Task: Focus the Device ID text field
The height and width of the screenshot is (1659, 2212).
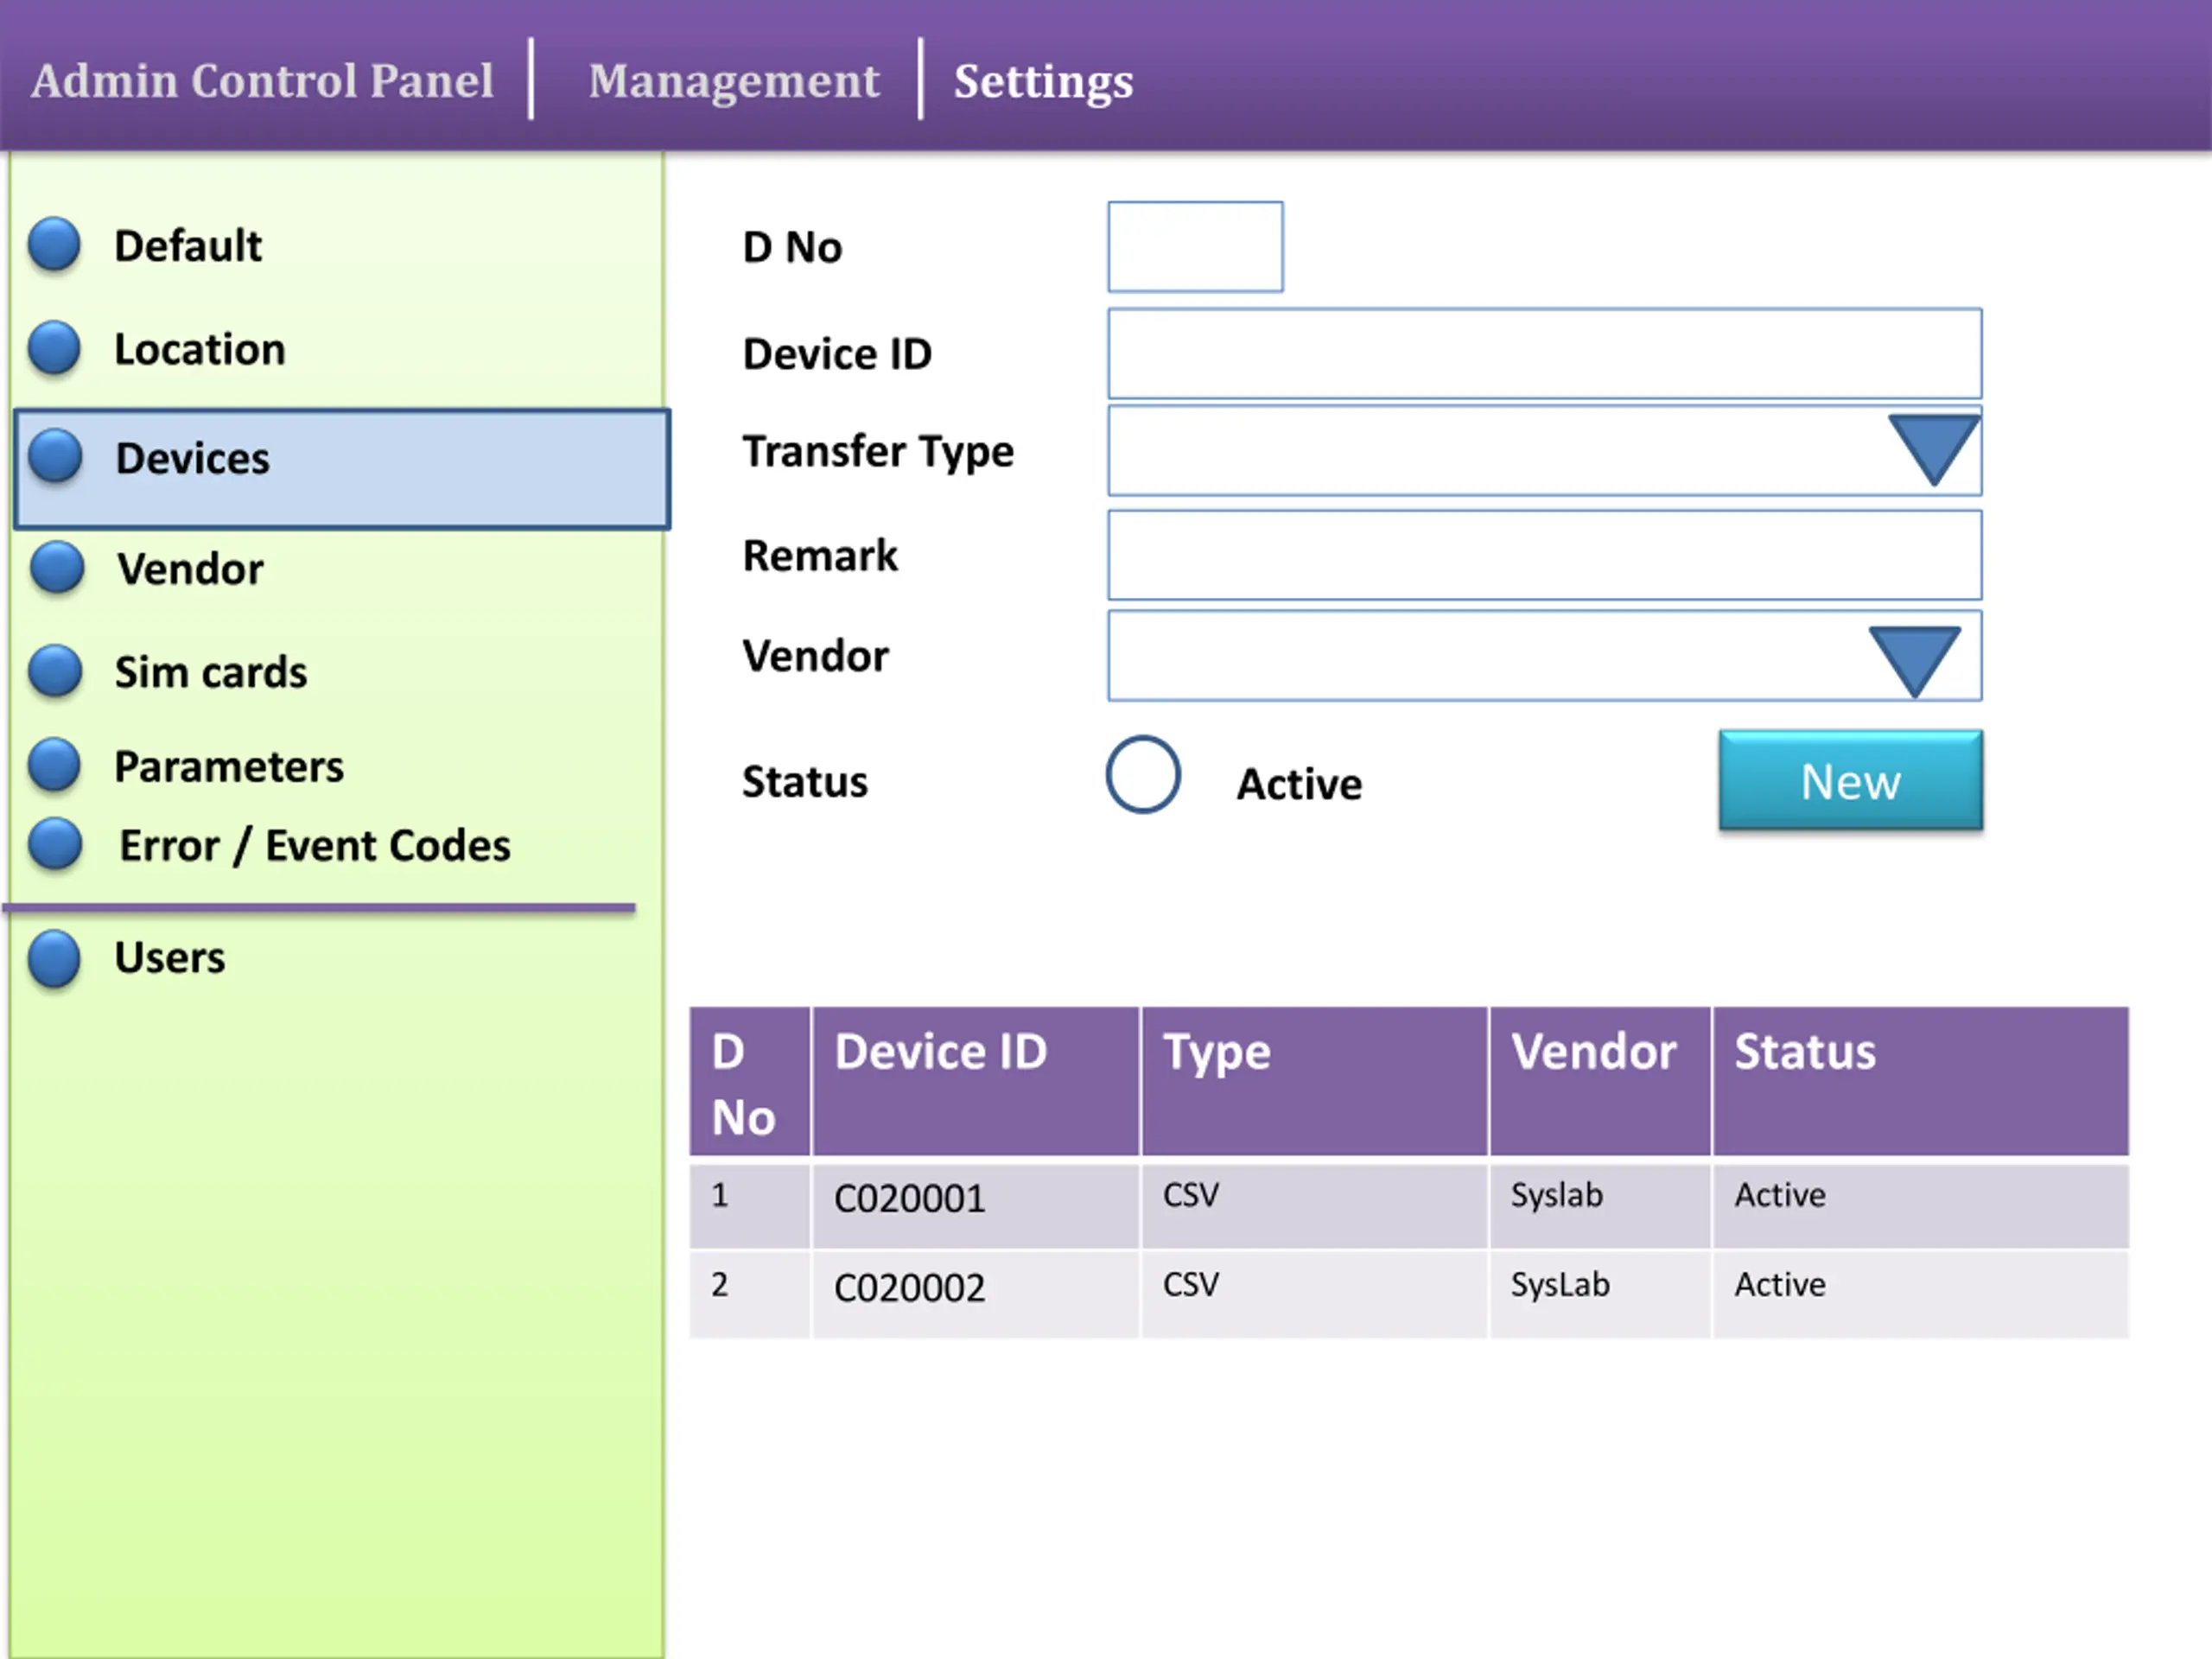Action: (x=1543, y=354)
